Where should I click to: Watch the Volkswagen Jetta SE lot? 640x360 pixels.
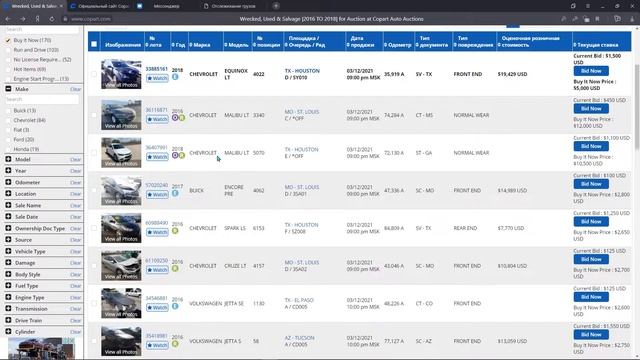[157, 307]
